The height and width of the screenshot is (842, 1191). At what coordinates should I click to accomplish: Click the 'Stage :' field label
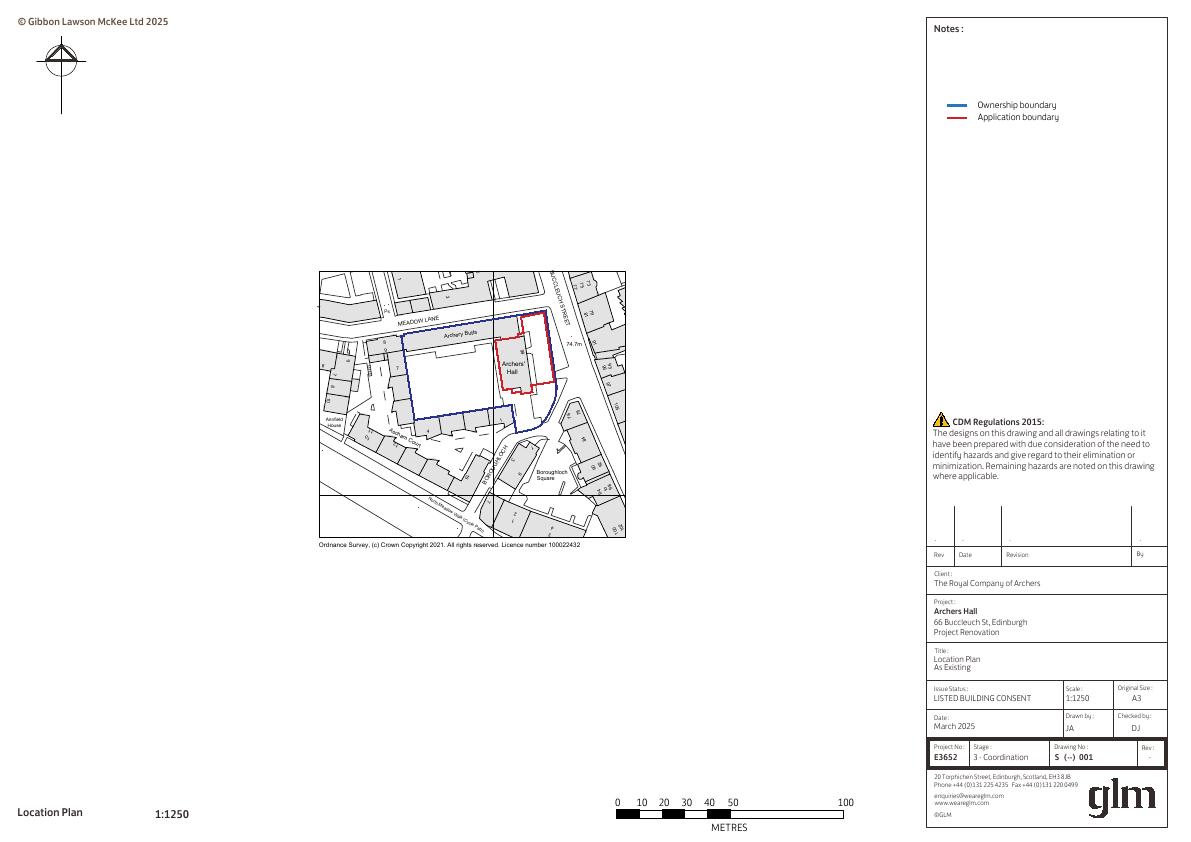(x=981, y=747)
